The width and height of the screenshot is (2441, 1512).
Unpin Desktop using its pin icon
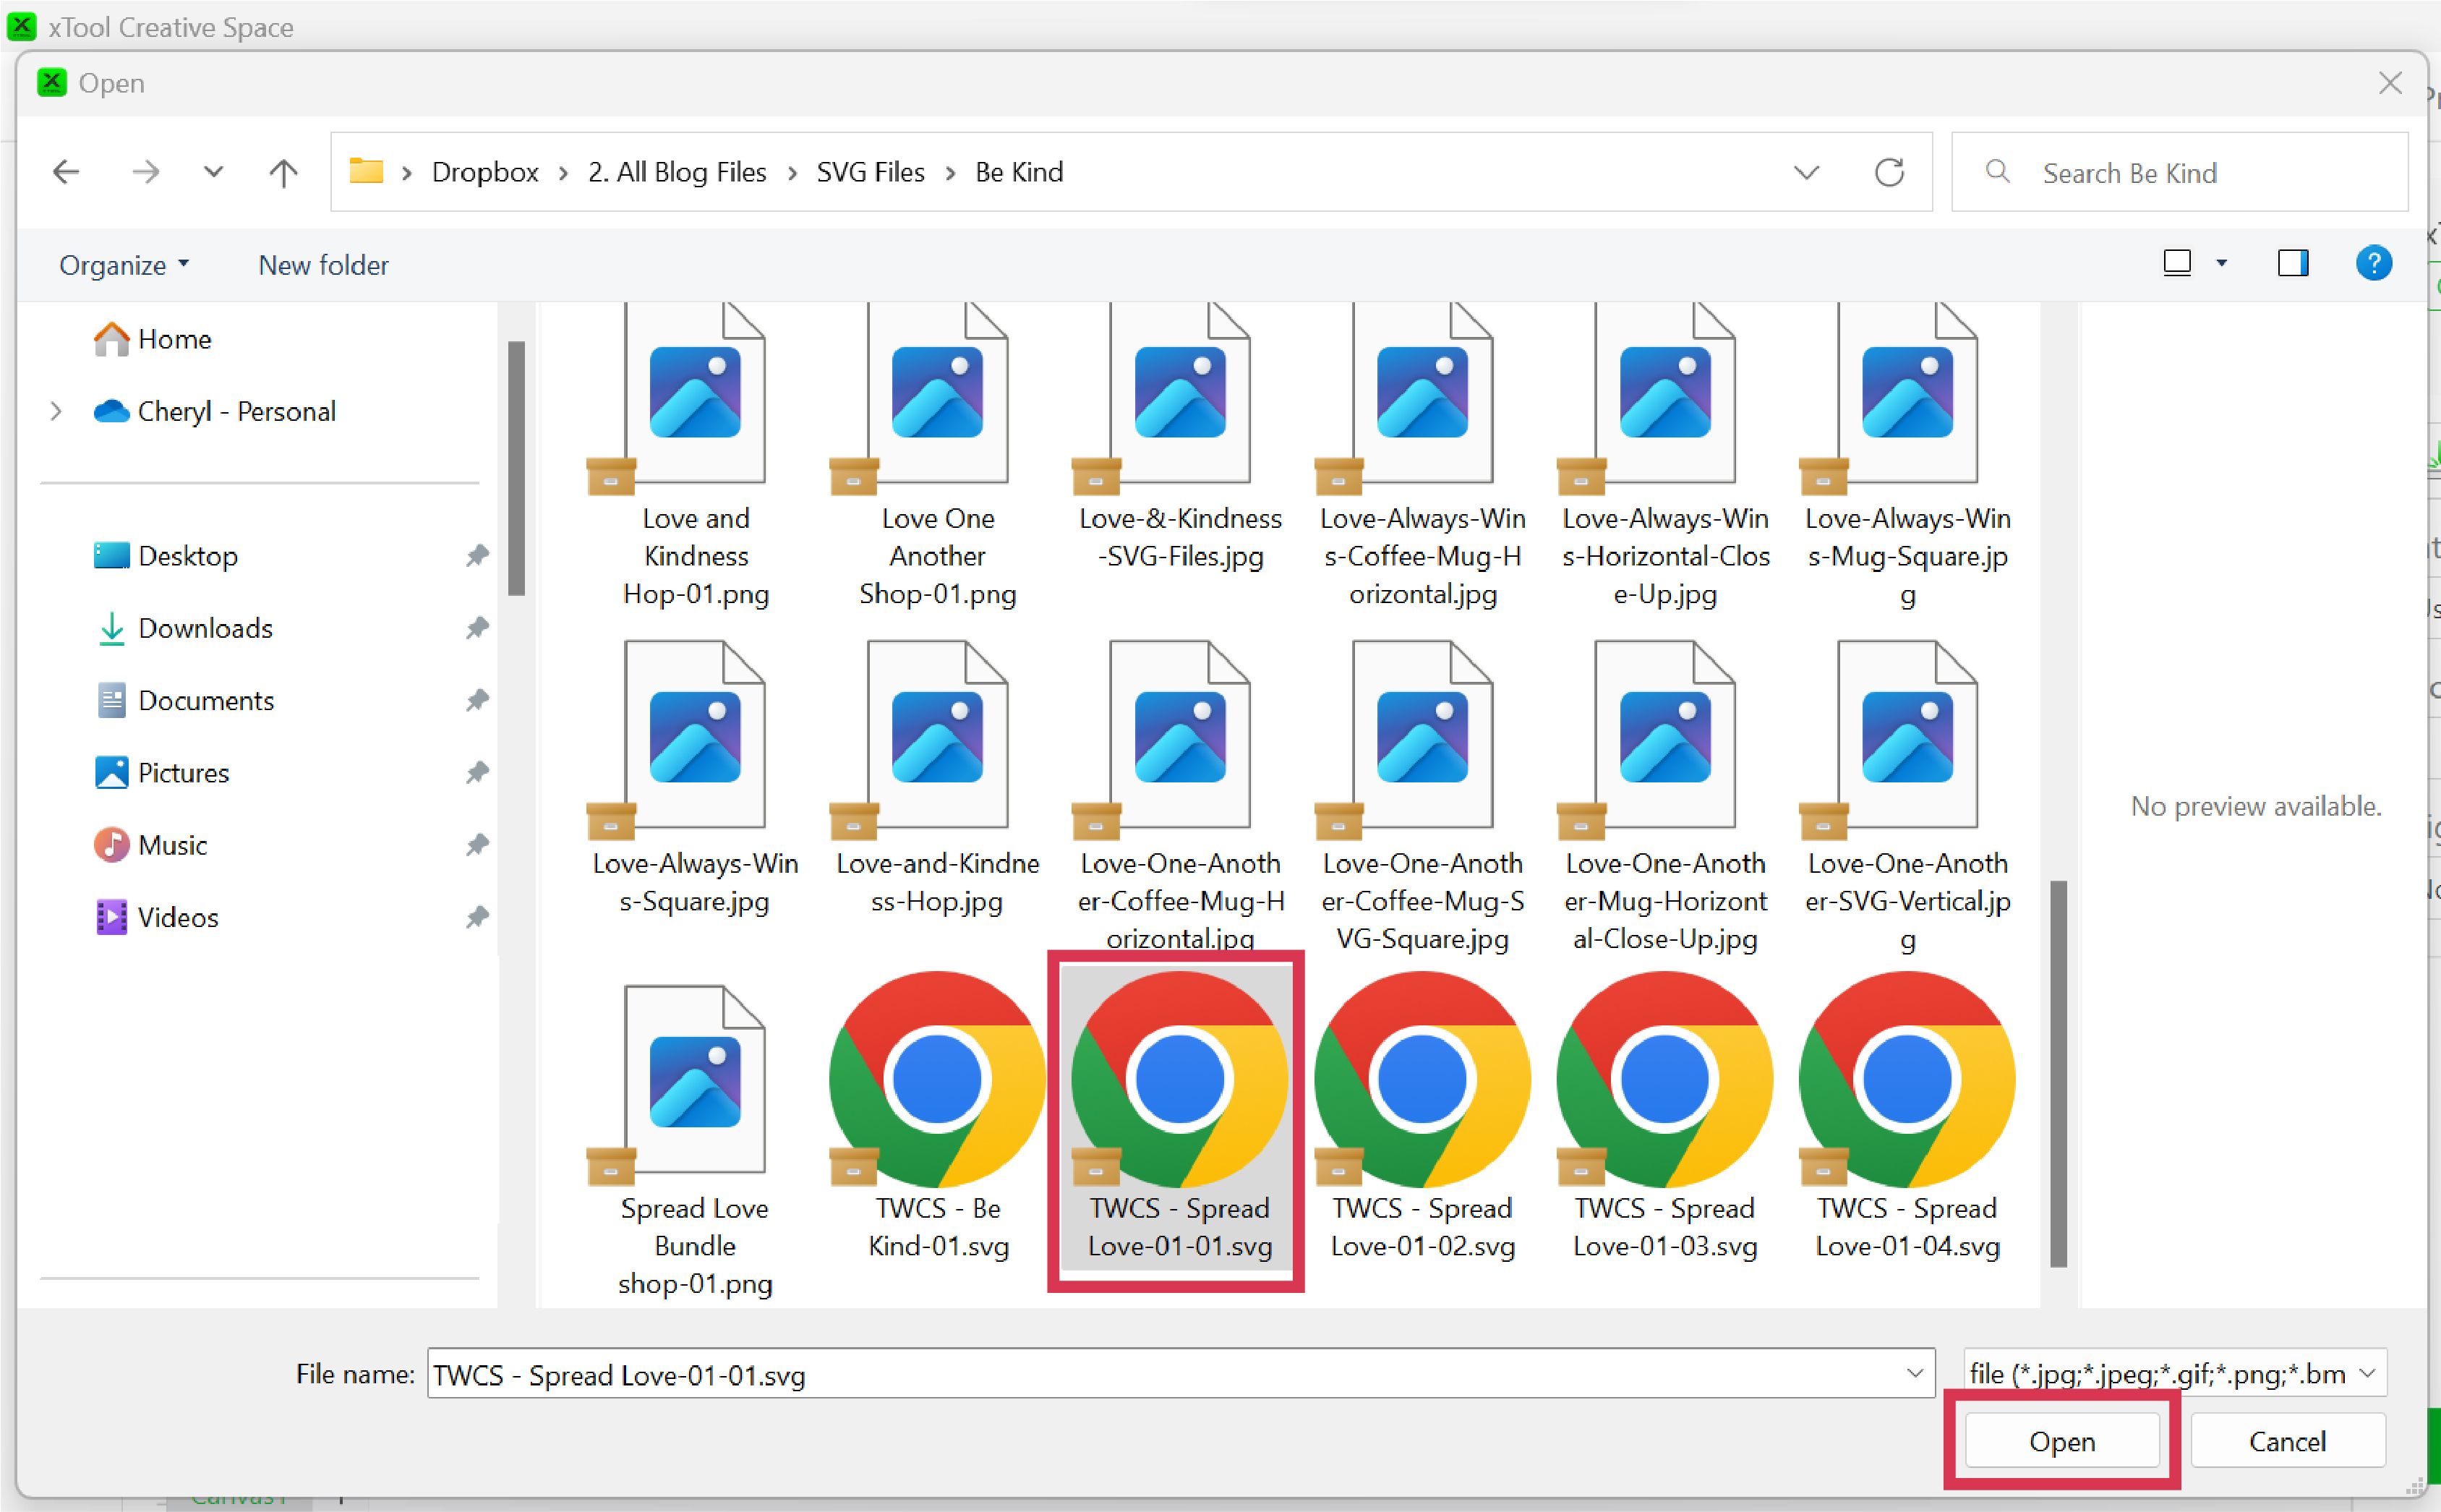pyautogui.click(x=477, y=555)
